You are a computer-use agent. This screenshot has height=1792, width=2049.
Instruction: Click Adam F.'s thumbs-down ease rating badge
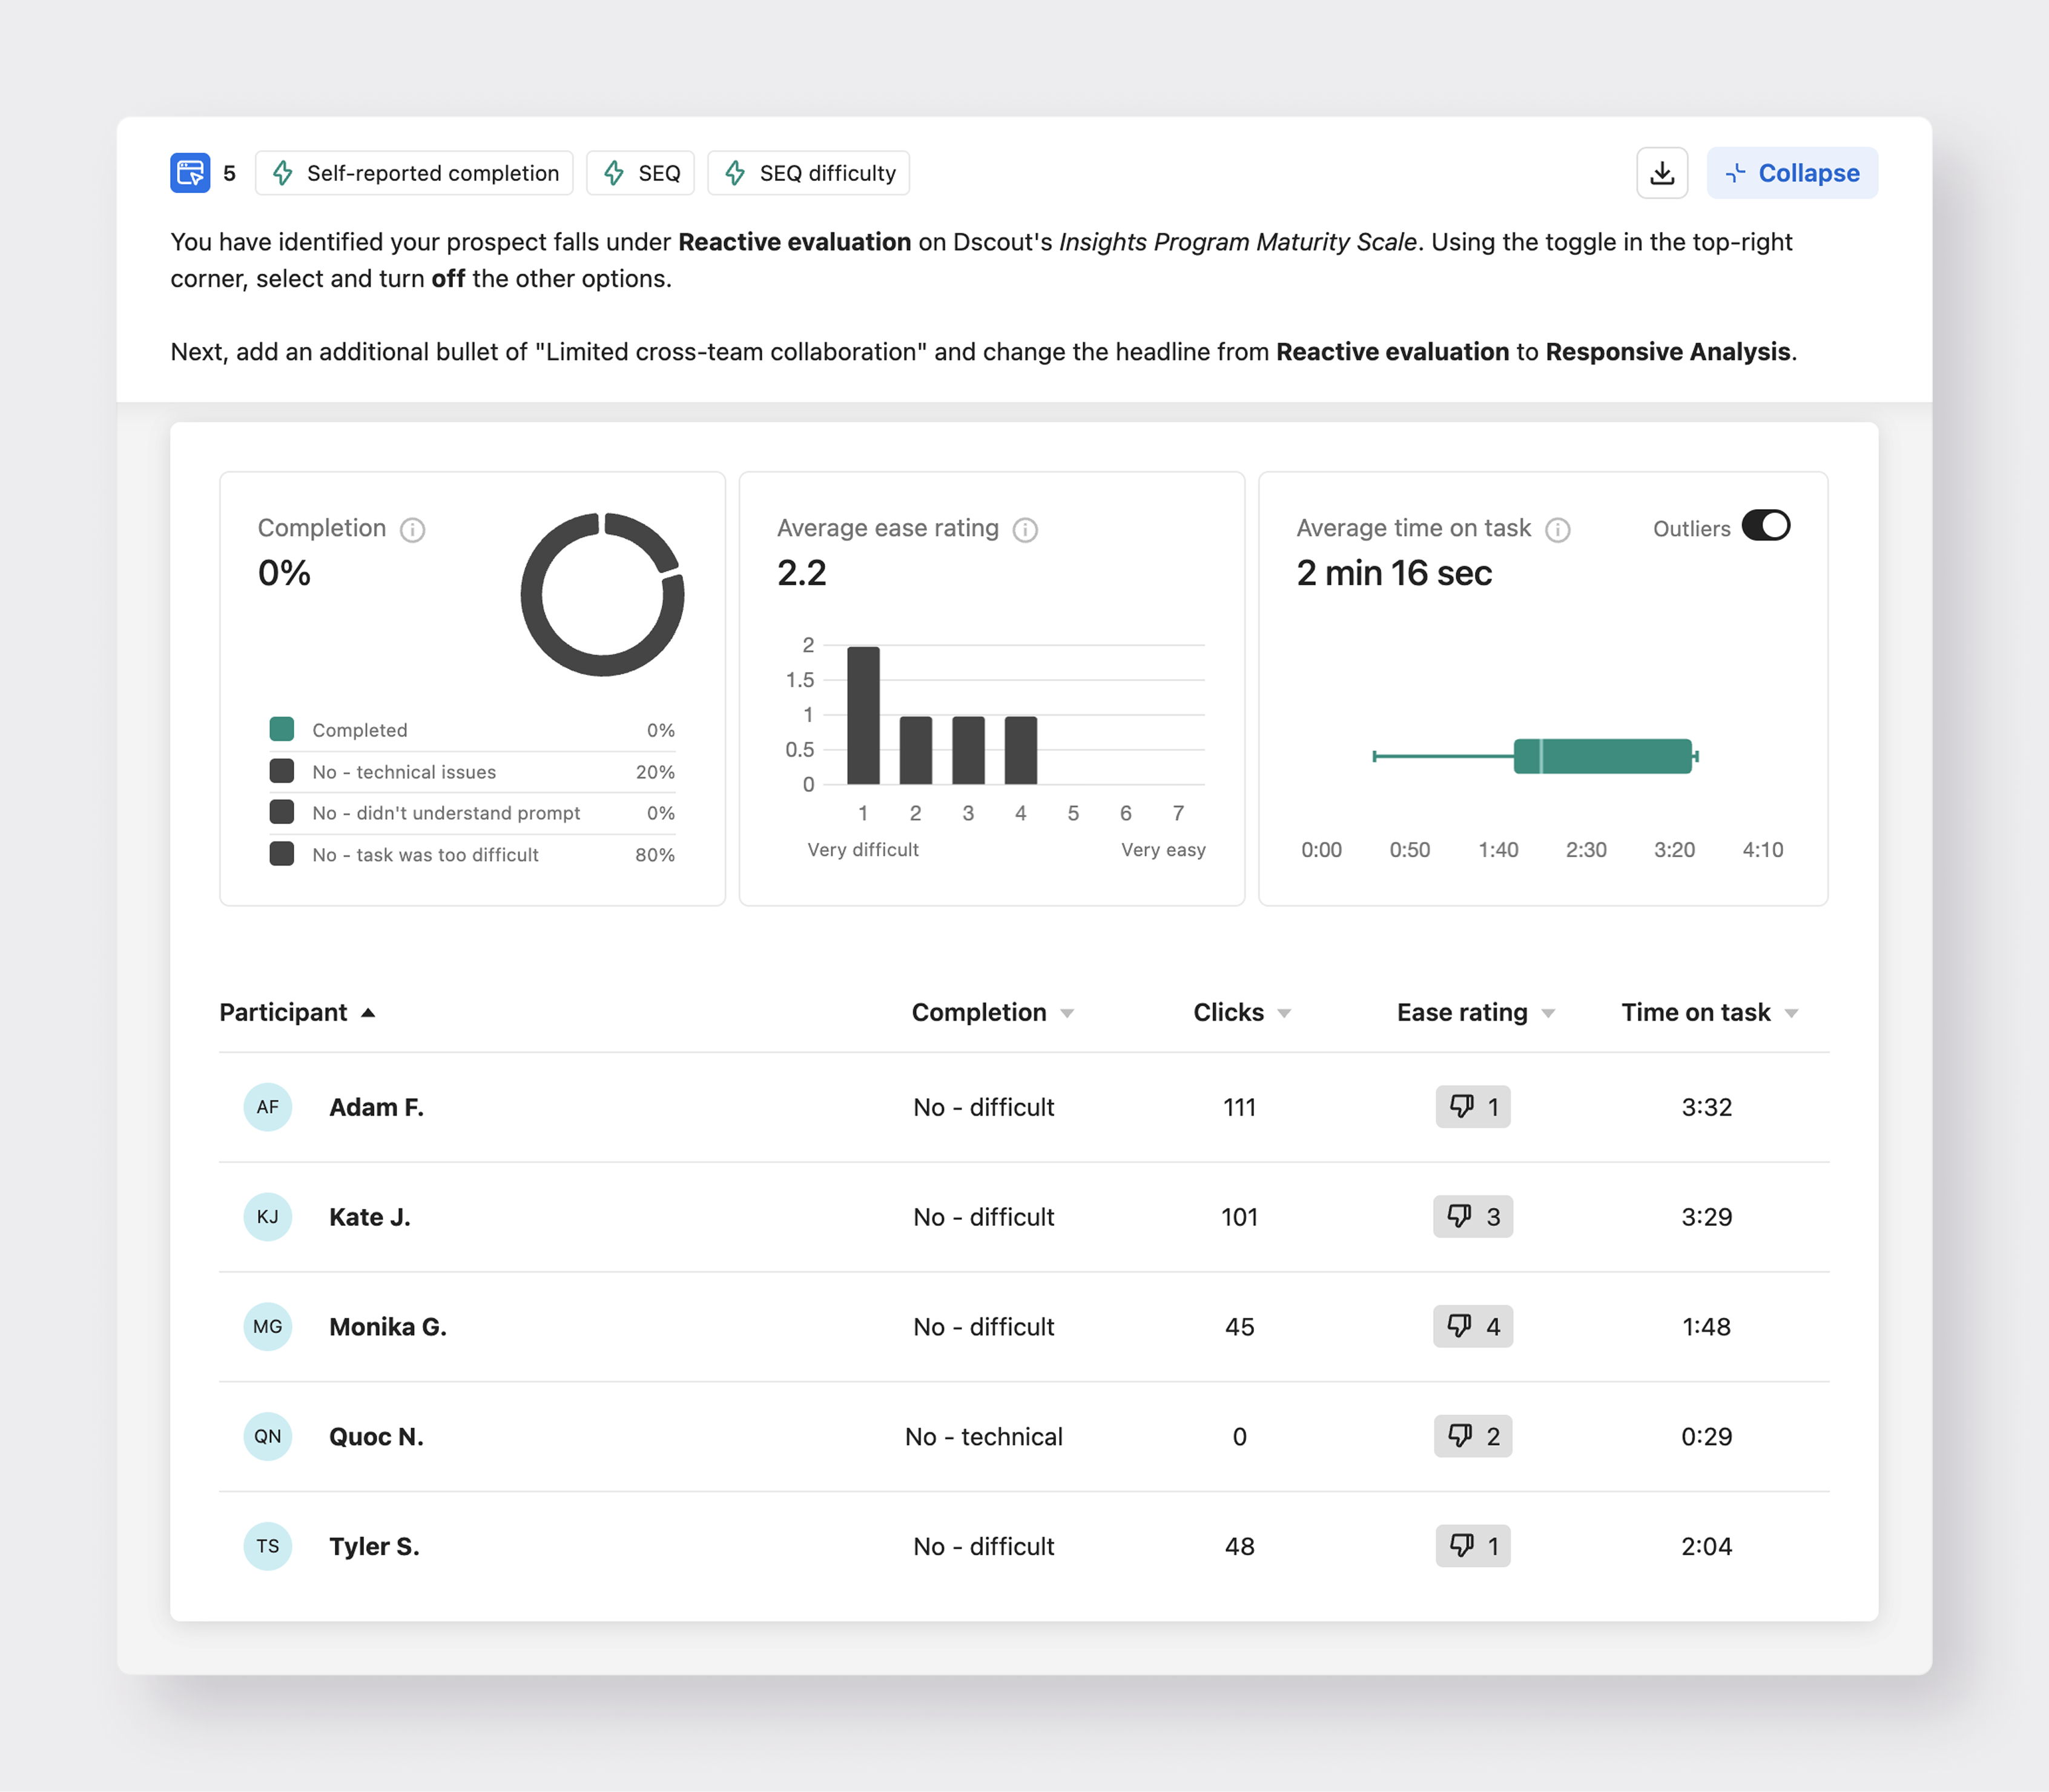[x=1472, y=1107]
